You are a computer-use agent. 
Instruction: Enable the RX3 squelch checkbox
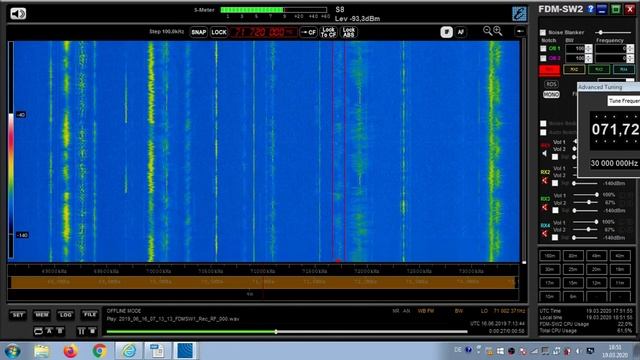[555, 210]
